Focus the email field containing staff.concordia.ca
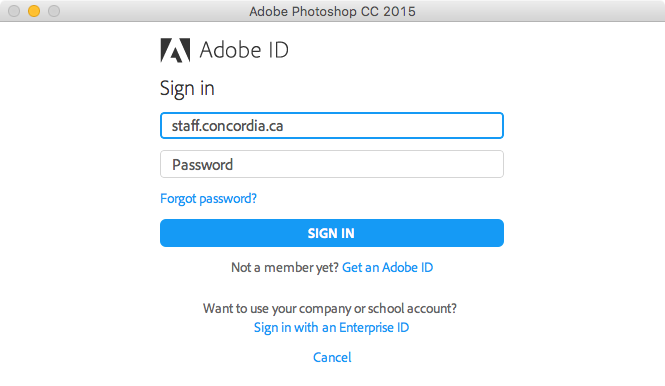Viewport: 665px width, 386px height. point(332,126)
